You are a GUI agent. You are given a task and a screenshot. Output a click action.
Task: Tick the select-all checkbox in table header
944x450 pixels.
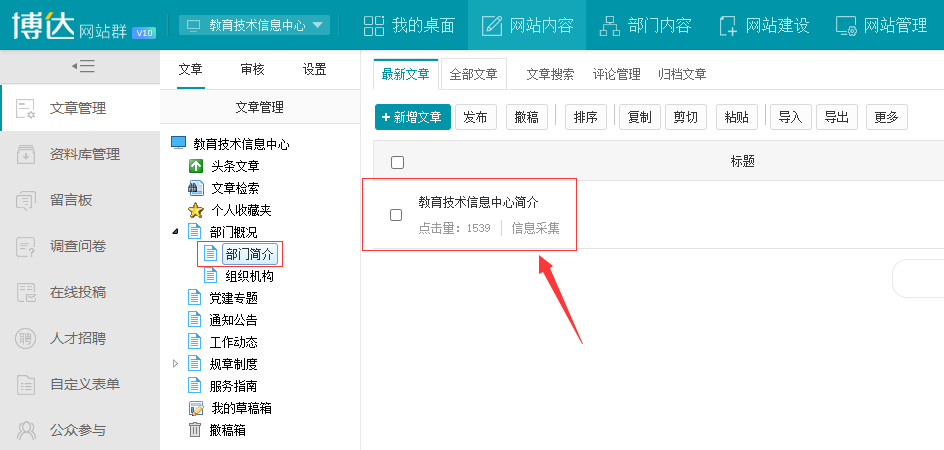tap(397, 162)
